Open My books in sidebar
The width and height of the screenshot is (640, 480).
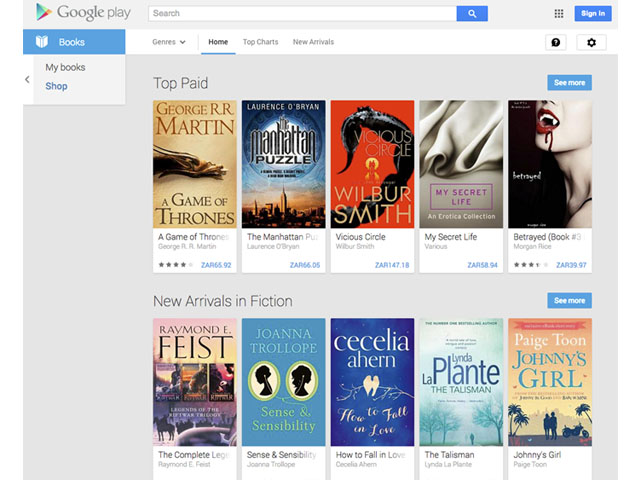click(x=65, y=67)
